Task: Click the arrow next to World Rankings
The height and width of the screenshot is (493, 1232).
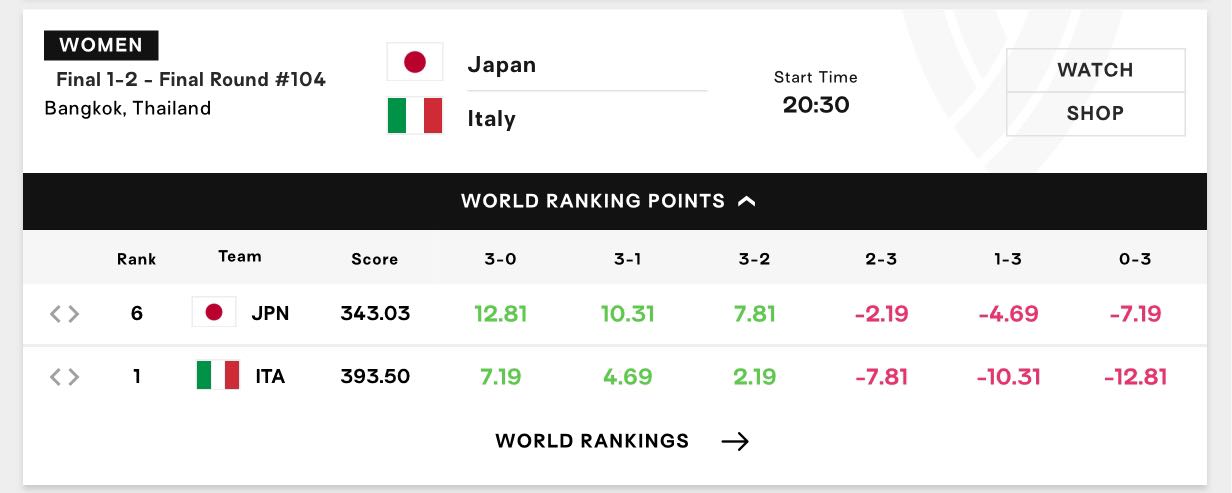Action: coord(735,441)
